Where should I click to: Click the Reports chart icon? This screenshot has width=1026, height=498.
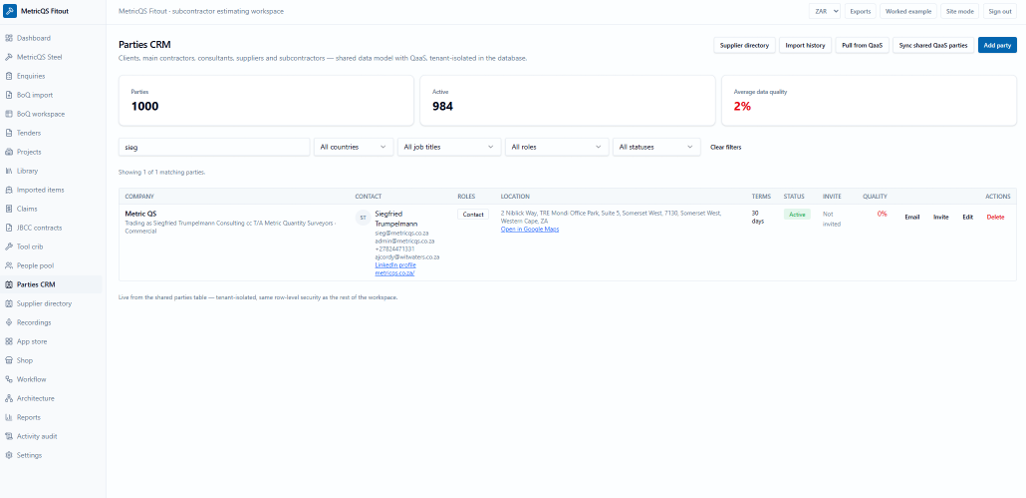(9, 418)
